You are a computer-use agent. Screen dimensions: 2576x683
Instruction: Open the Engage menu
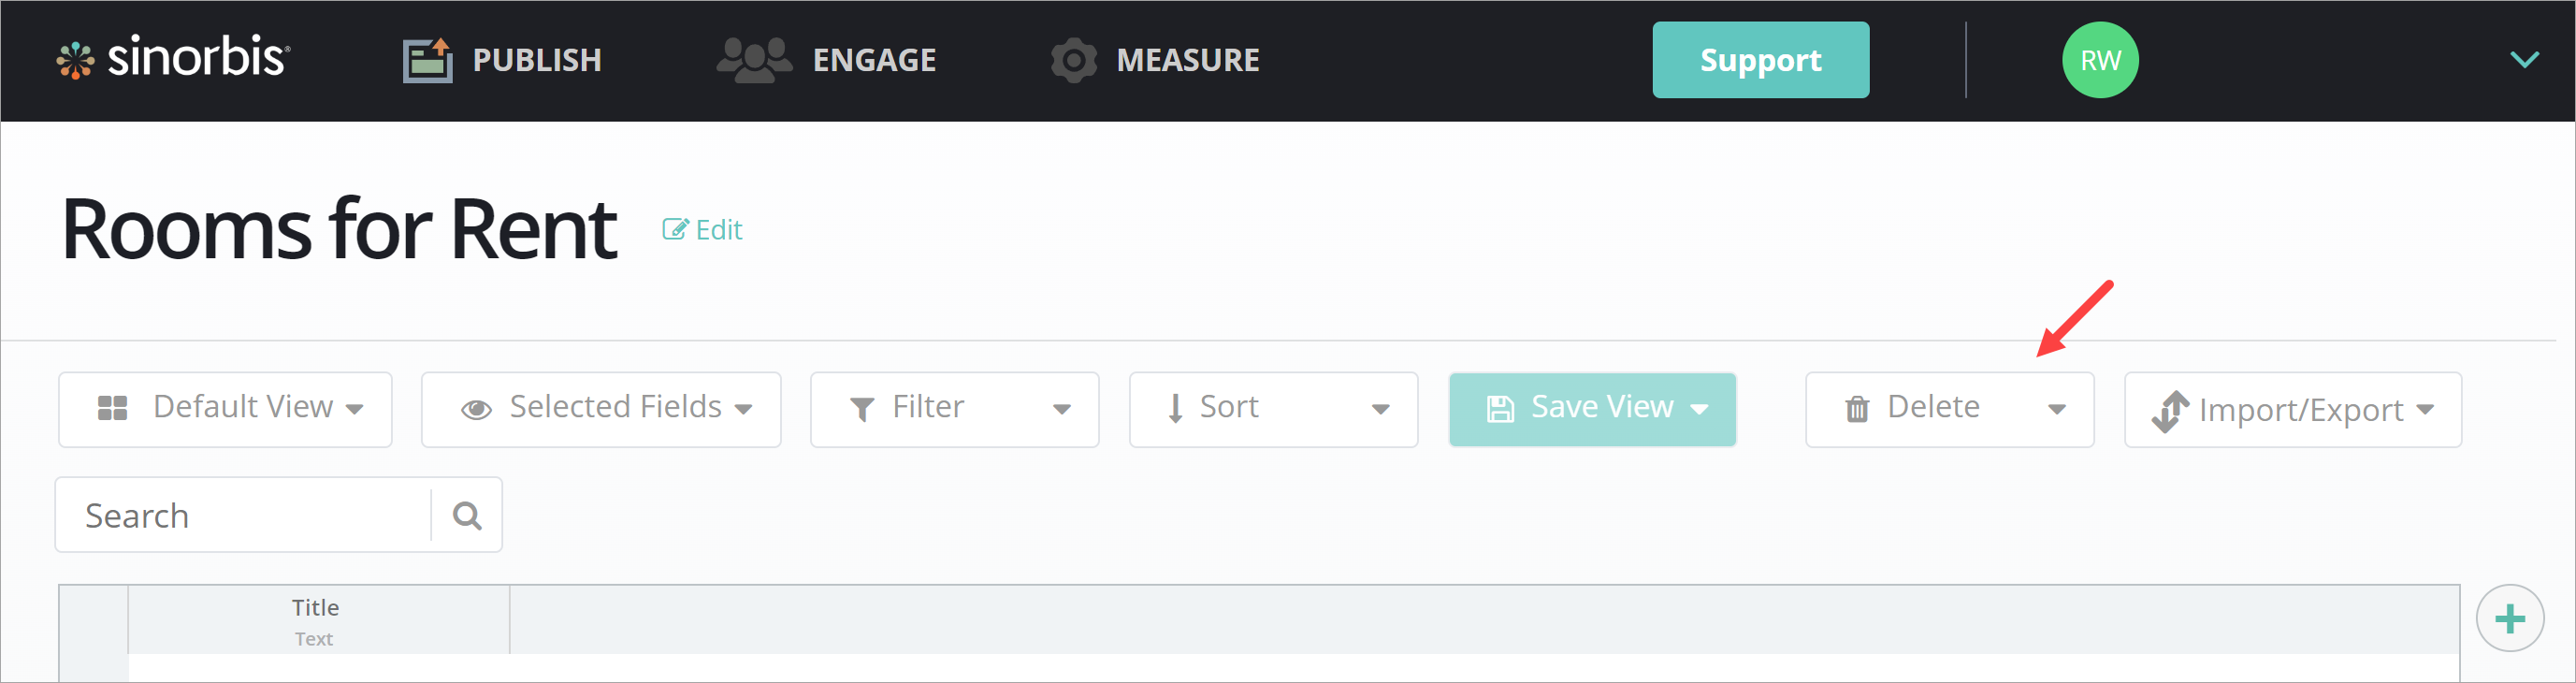(x=827, y=60)
